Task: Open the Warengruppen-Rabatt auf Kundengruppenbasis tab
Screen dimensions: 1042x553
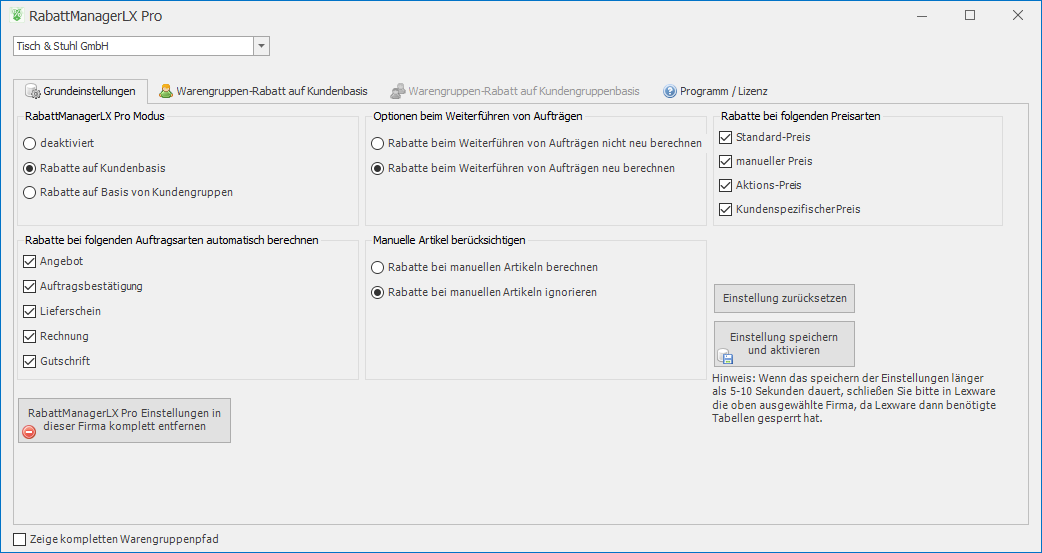Action: pyautogui.click(x=515, y=91)
